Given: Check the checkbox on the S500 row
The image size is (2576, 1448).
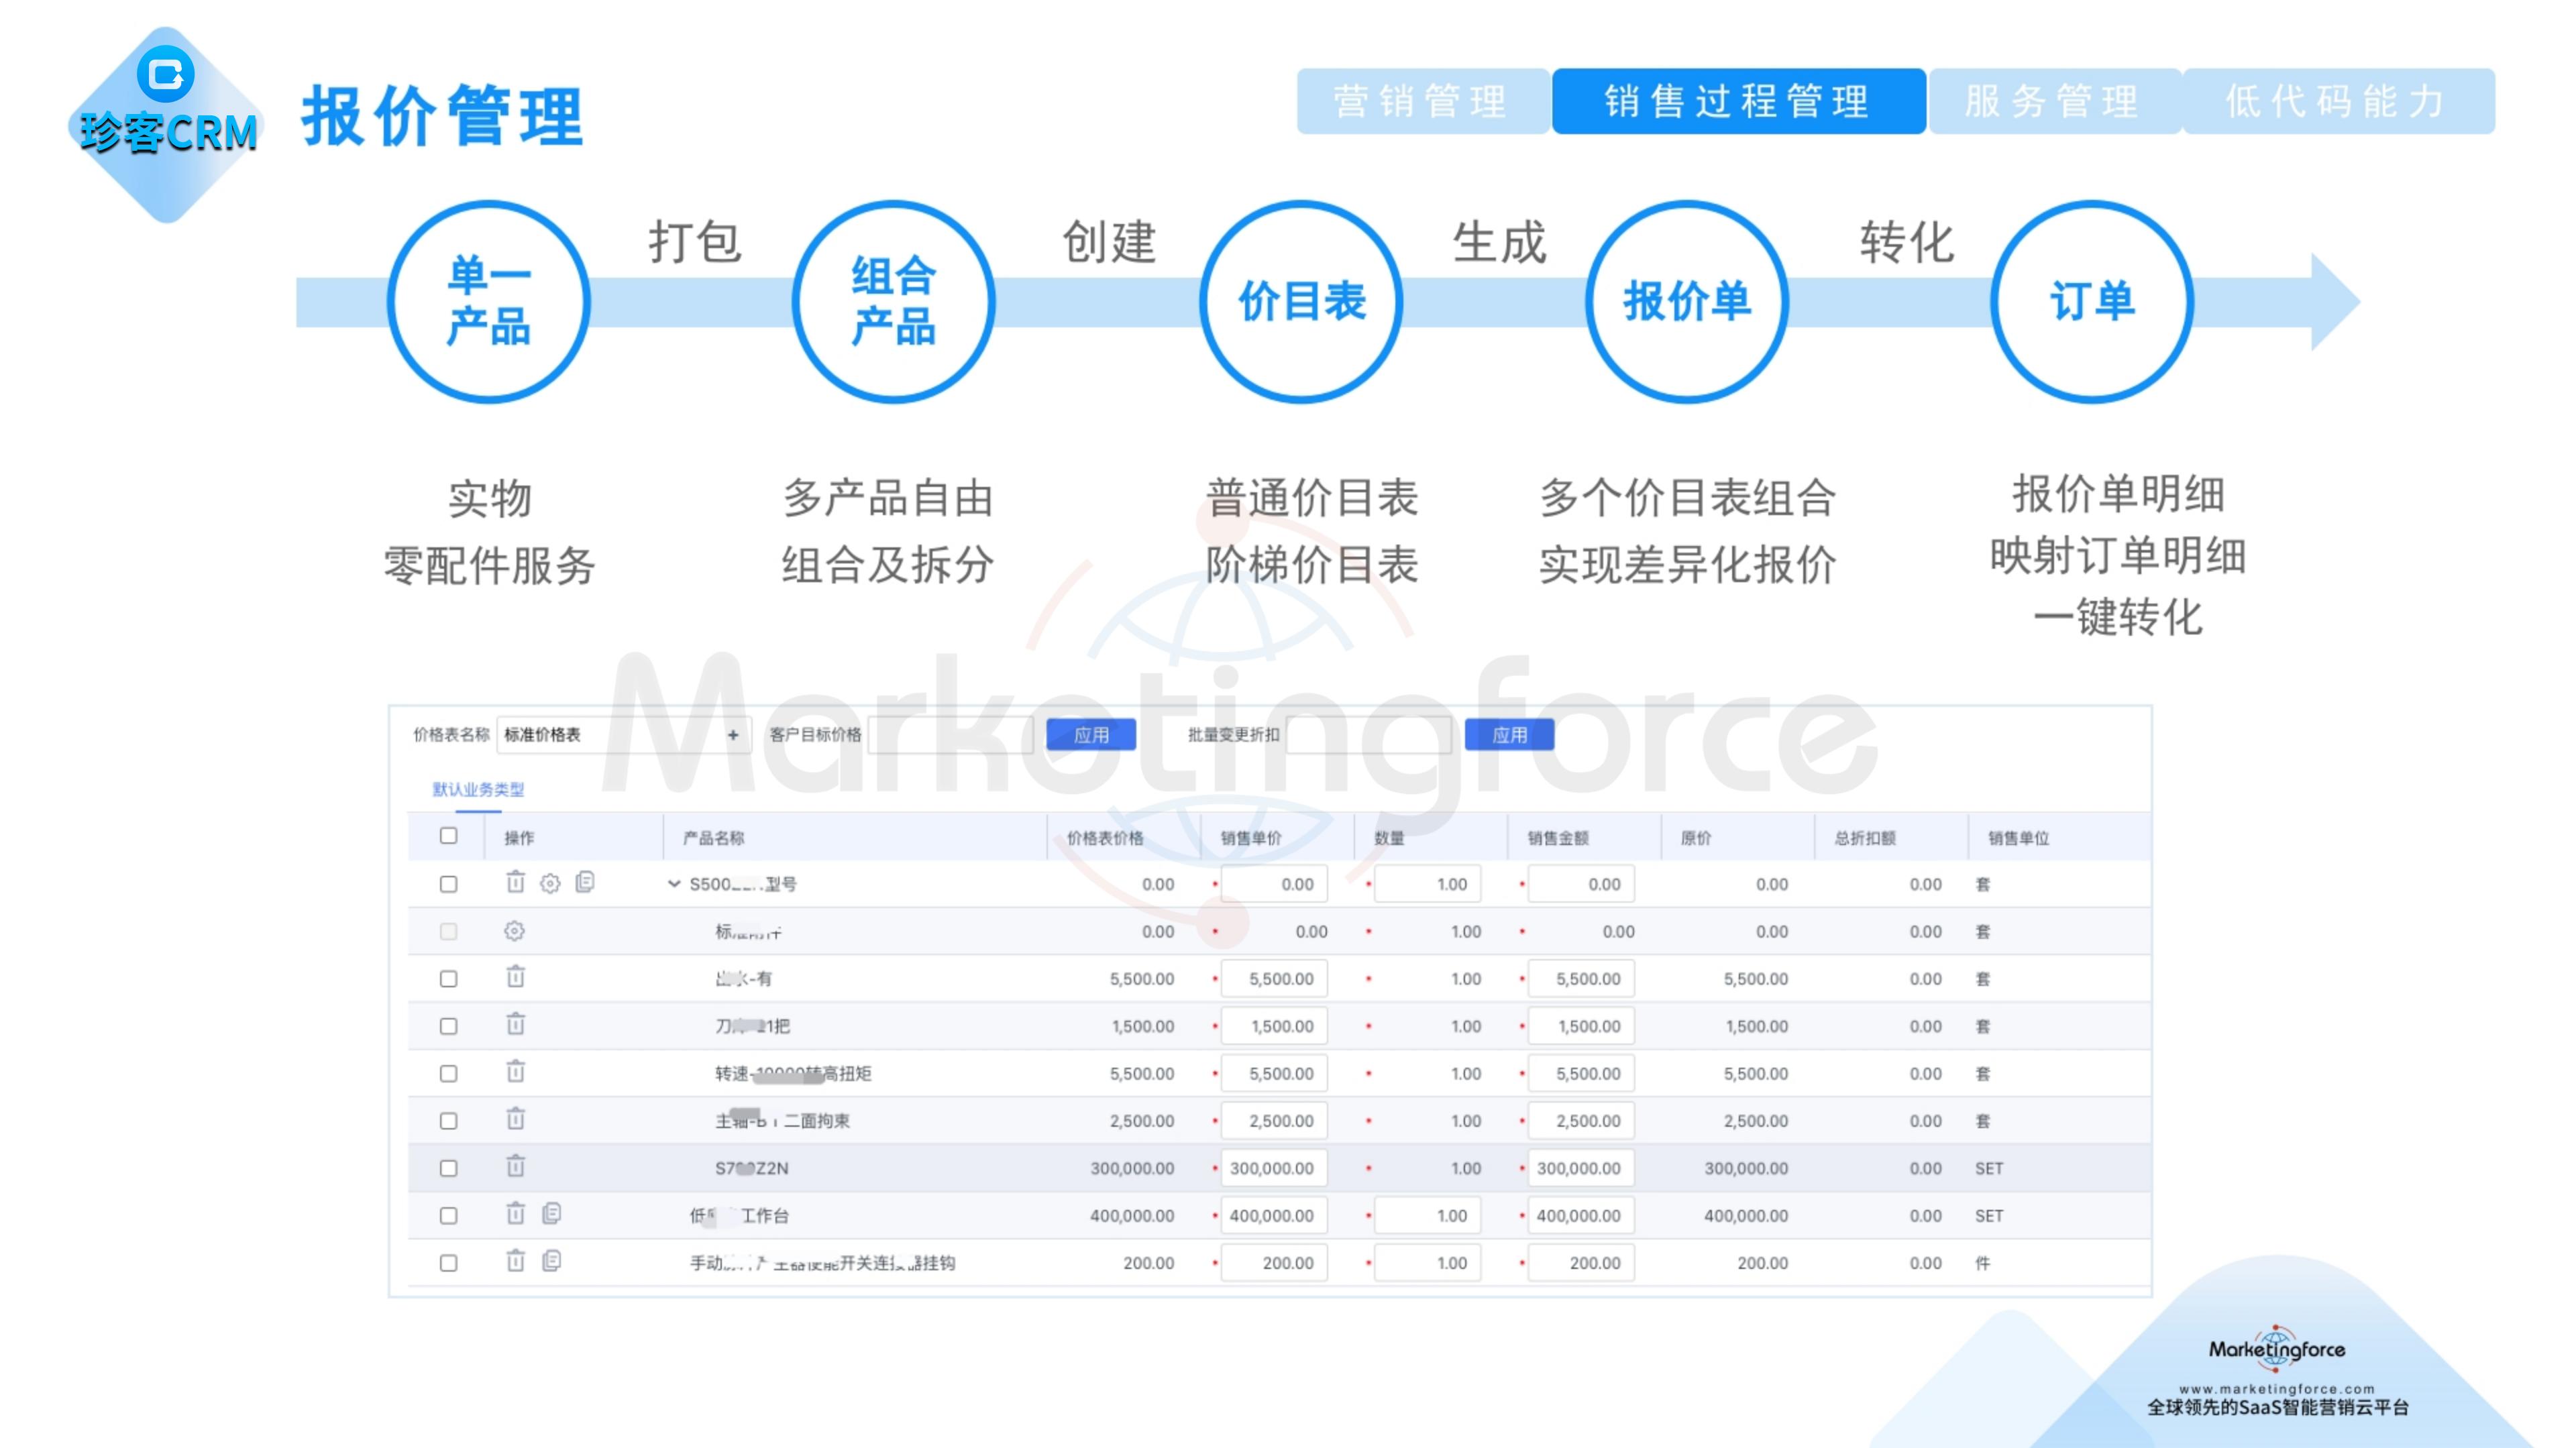Looking at the screenshot, I should (449, 884).
